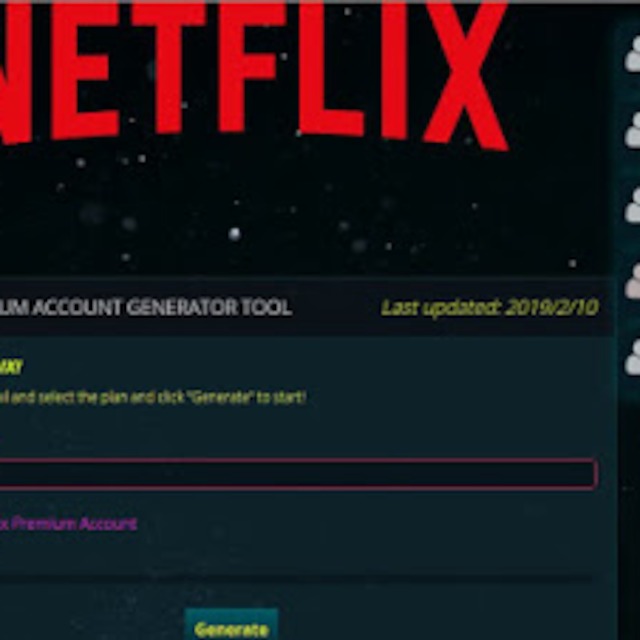
Task: Click the ACCOUNT GENERATOR TOOL heading
Action: (x=146, y=307)
